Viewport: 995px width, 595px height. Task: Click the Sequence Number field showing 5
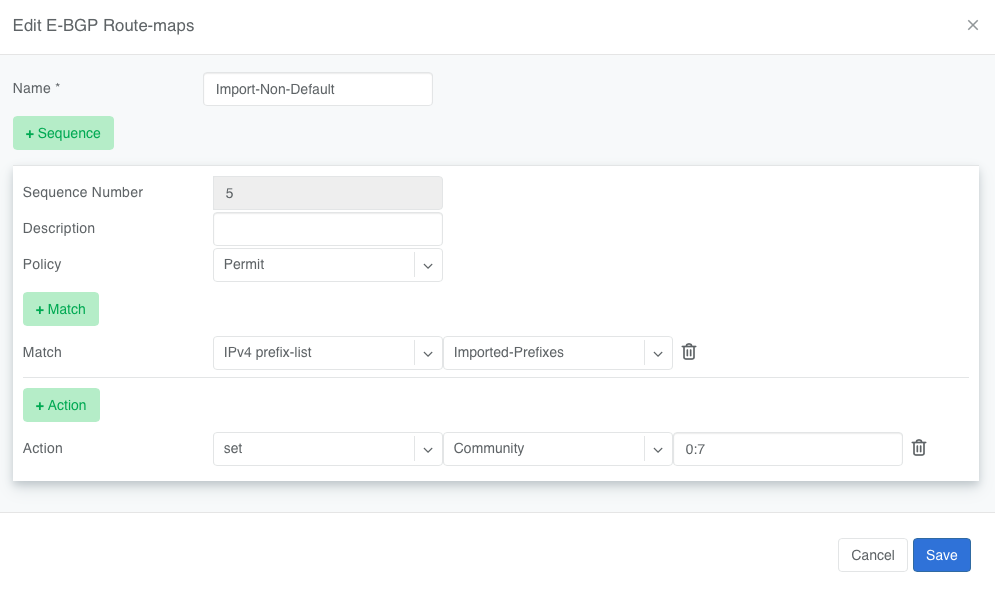click(327, 193)
